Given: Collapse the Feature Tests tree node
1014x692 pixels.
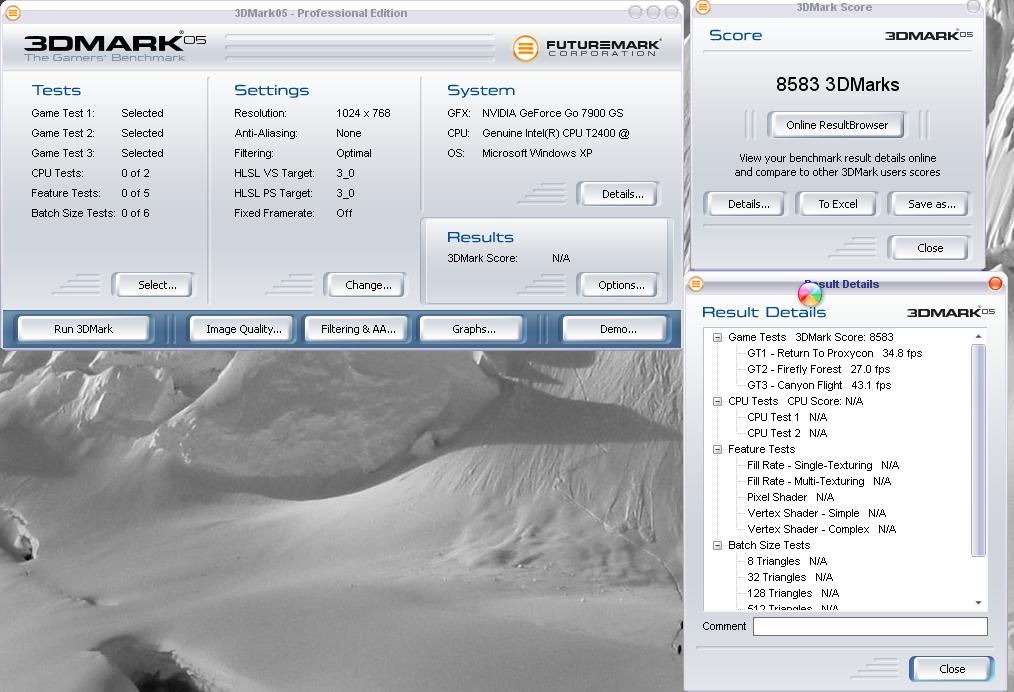Looking at the screenshot, I should coord(717,449).
